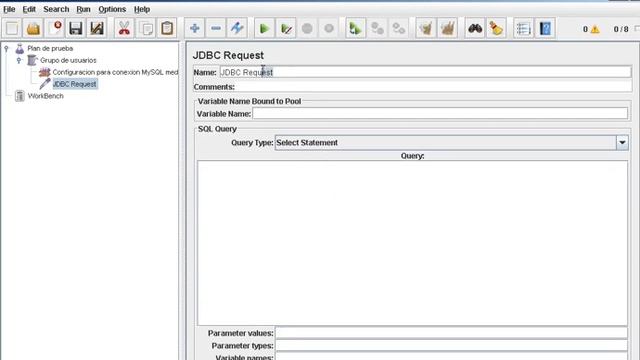The image size is (640, 360).
Task: Click the Save As toolbar icon
Action: (x=97, y=28)
